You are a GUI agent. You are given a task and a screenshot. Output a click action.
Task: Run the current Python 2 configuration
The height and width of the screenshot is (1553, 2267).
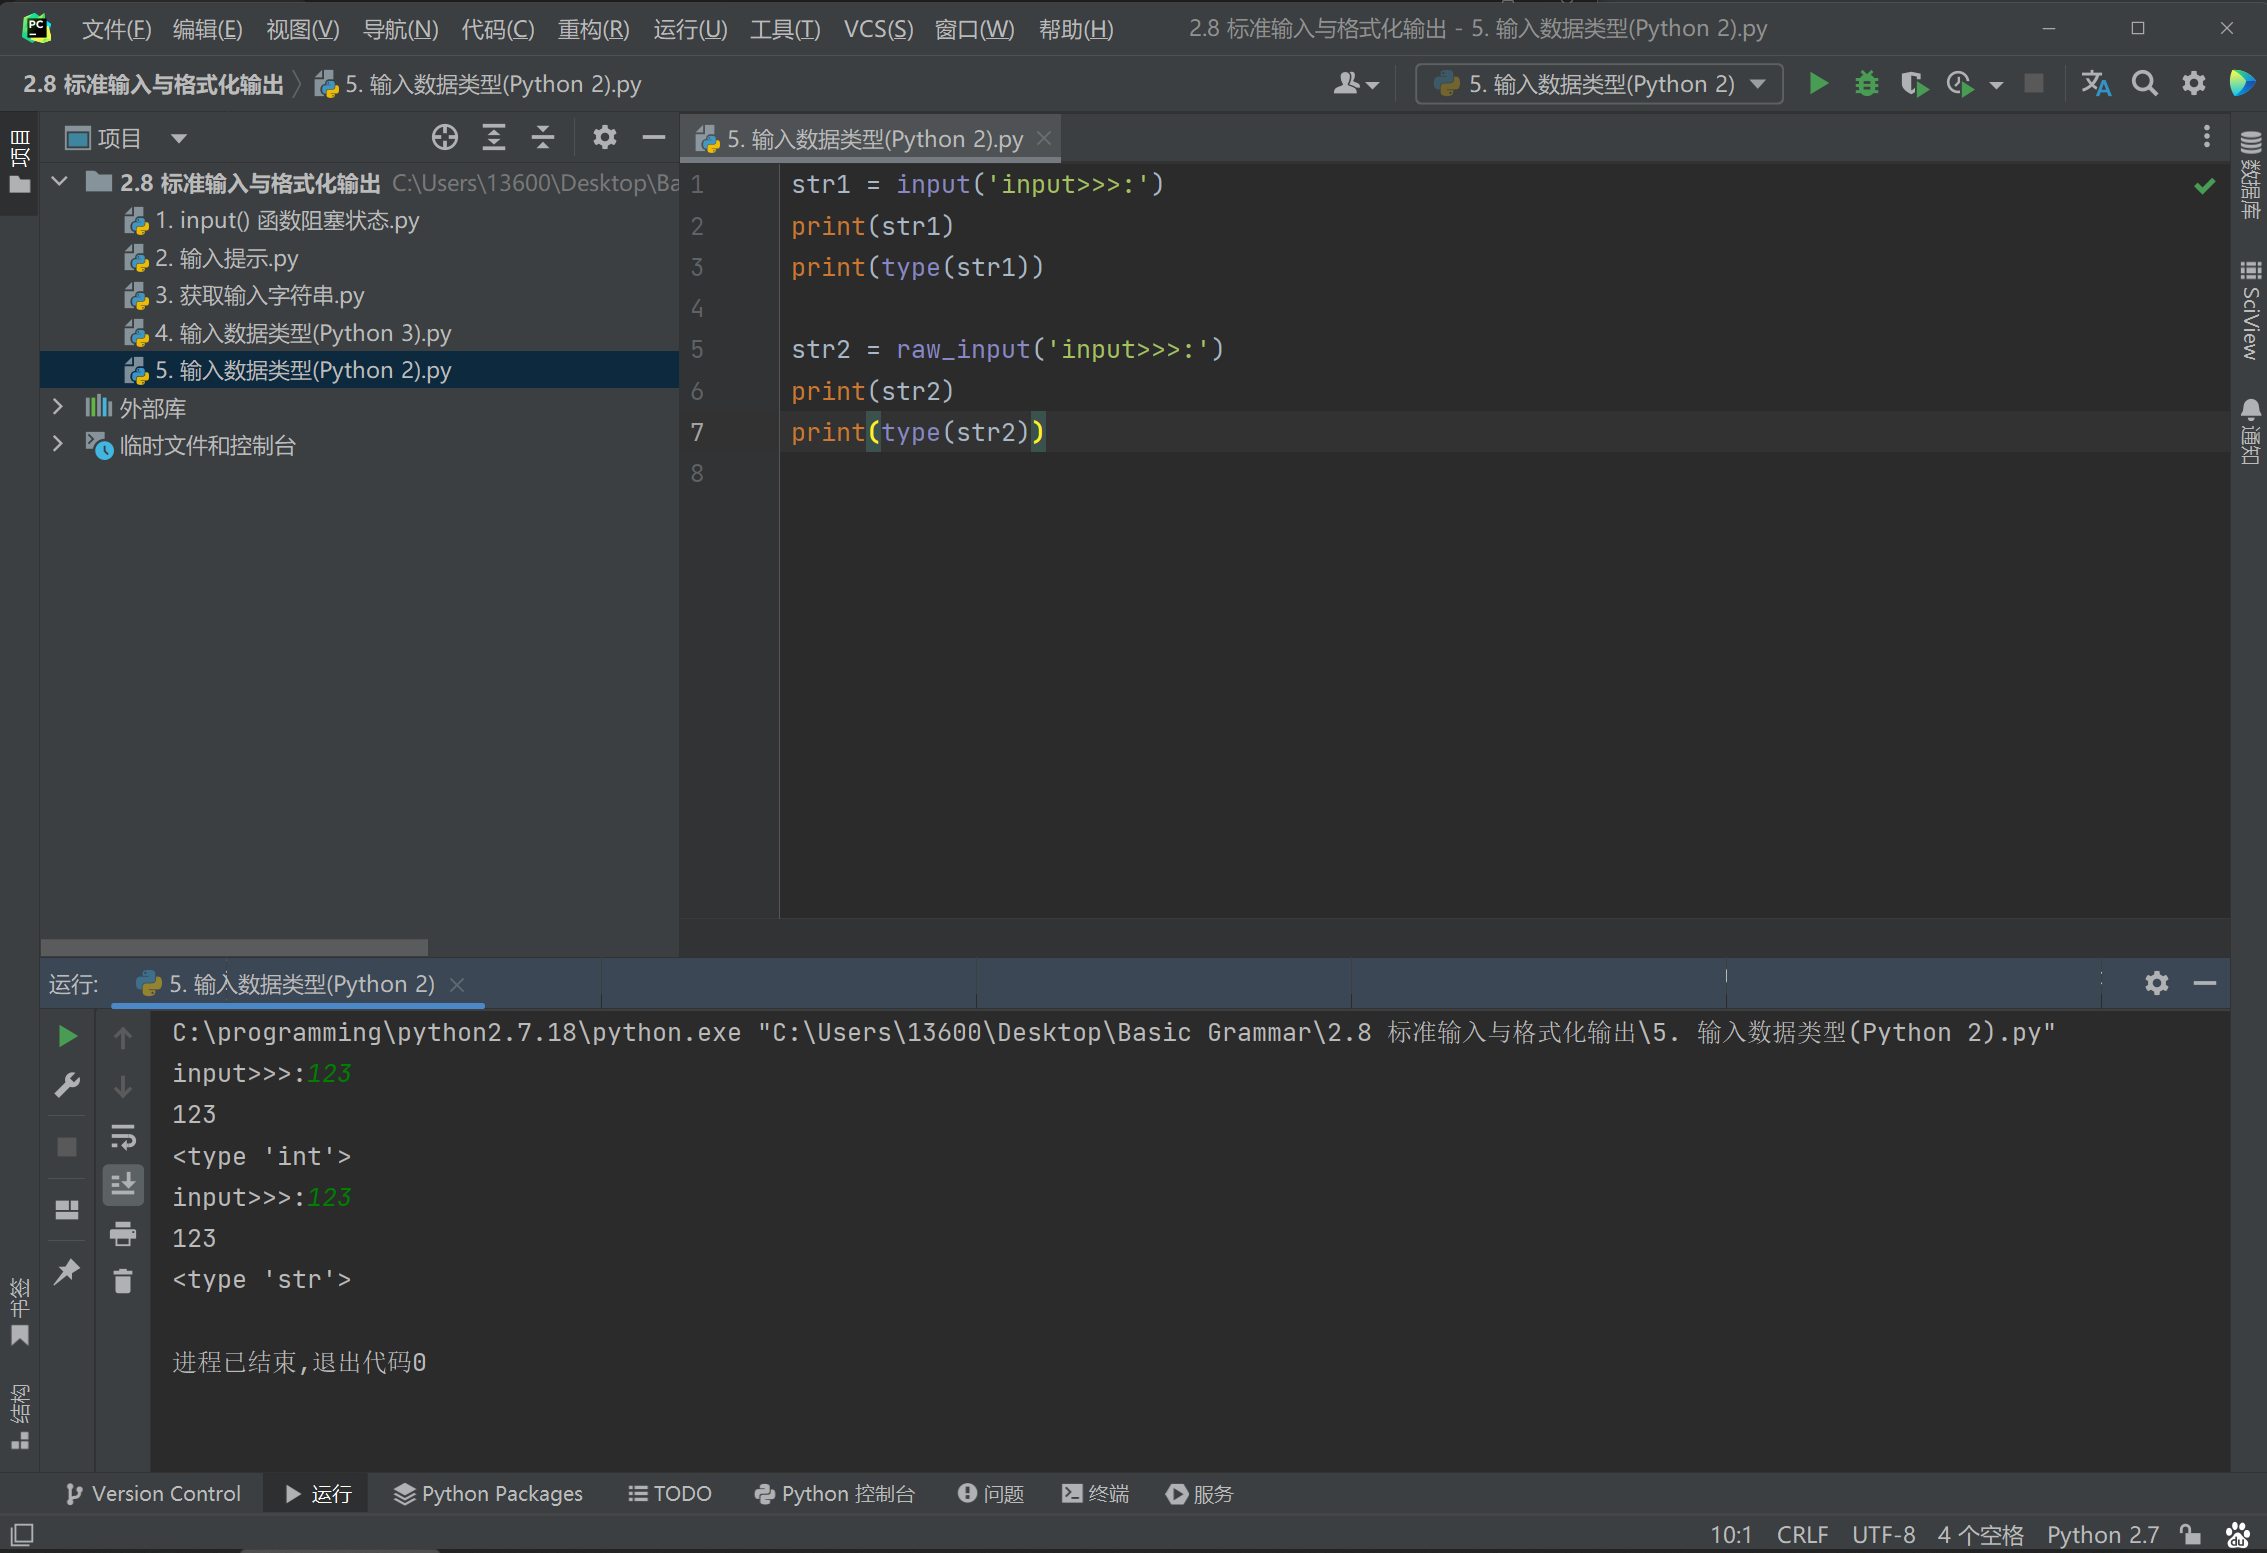1818,84
